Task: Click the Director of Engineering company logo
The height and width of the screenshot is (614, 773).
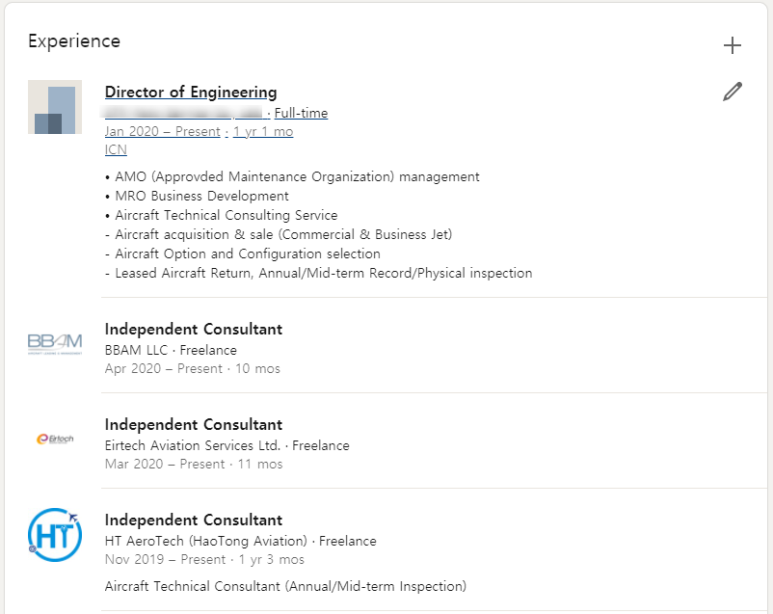Action: 55,107
